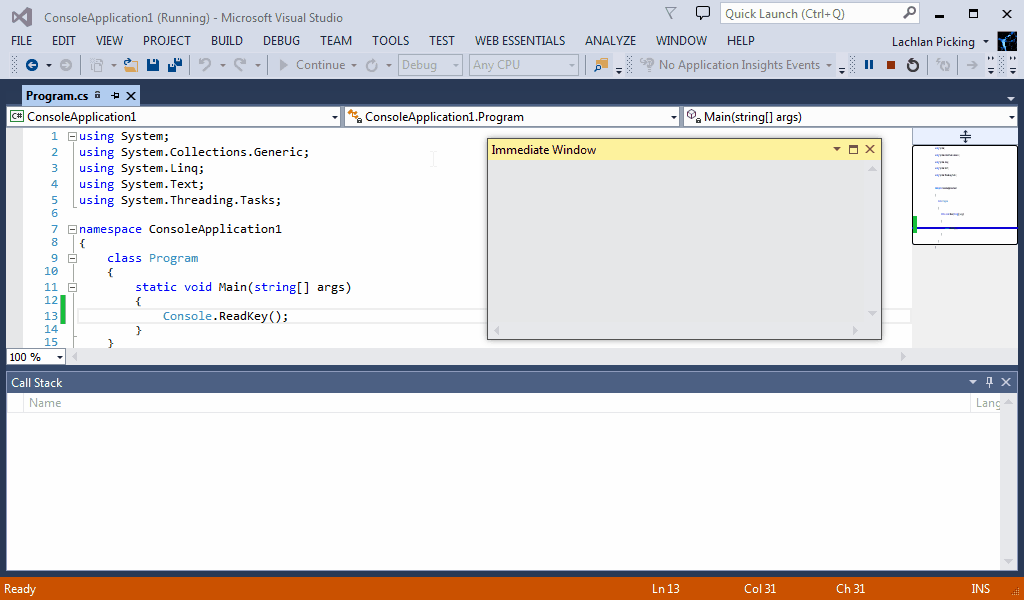The height and width of the screenshot is (600, 1024).
Task: Open Immediate Window options dropdown arrow
Action: 836,150
